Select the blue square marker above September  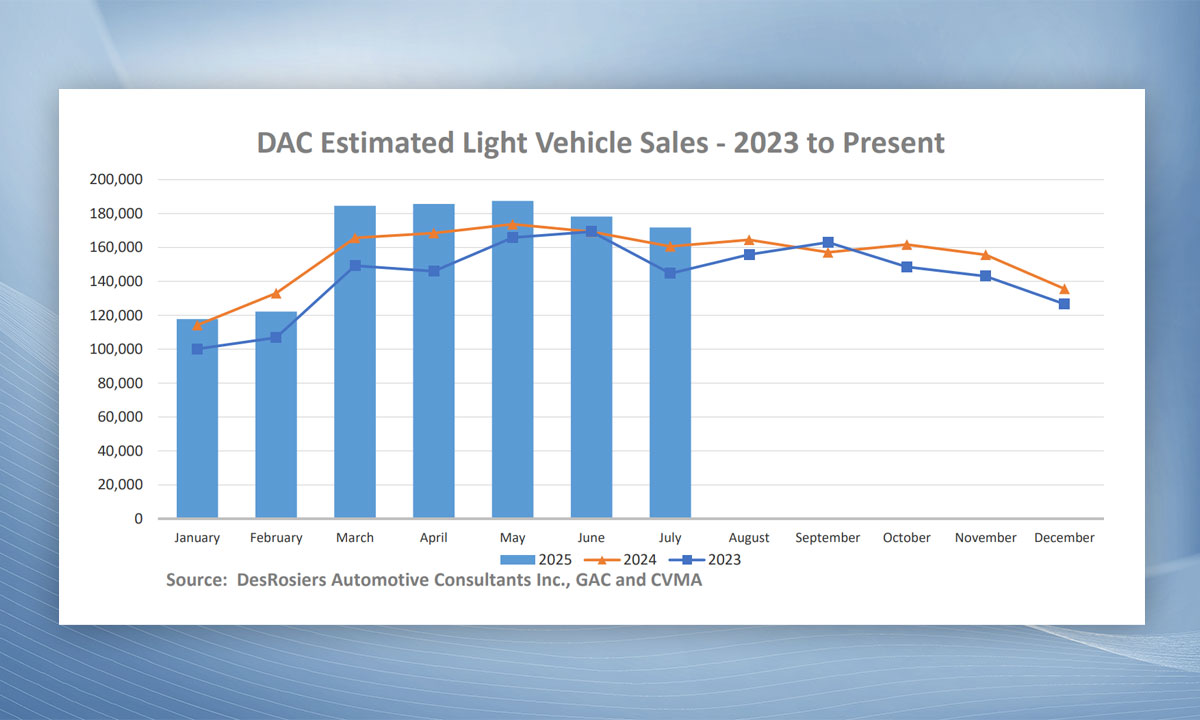coord(828,243)
